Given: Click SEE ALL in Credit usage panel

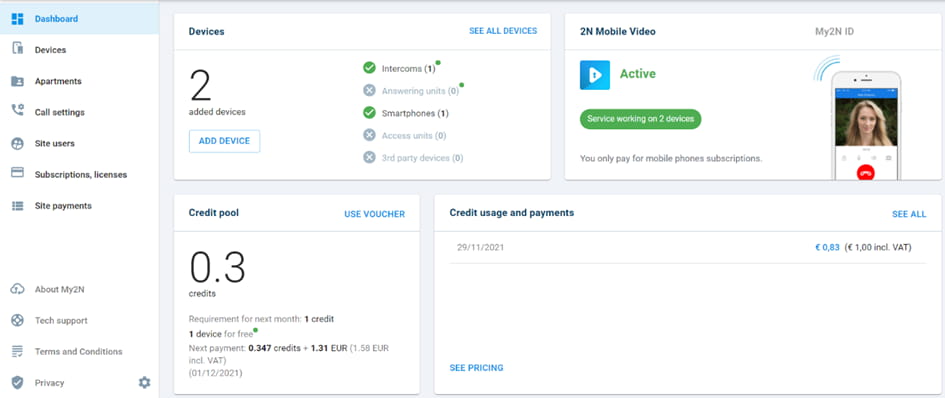Looking at the screenshot, I should pos(909,214).
